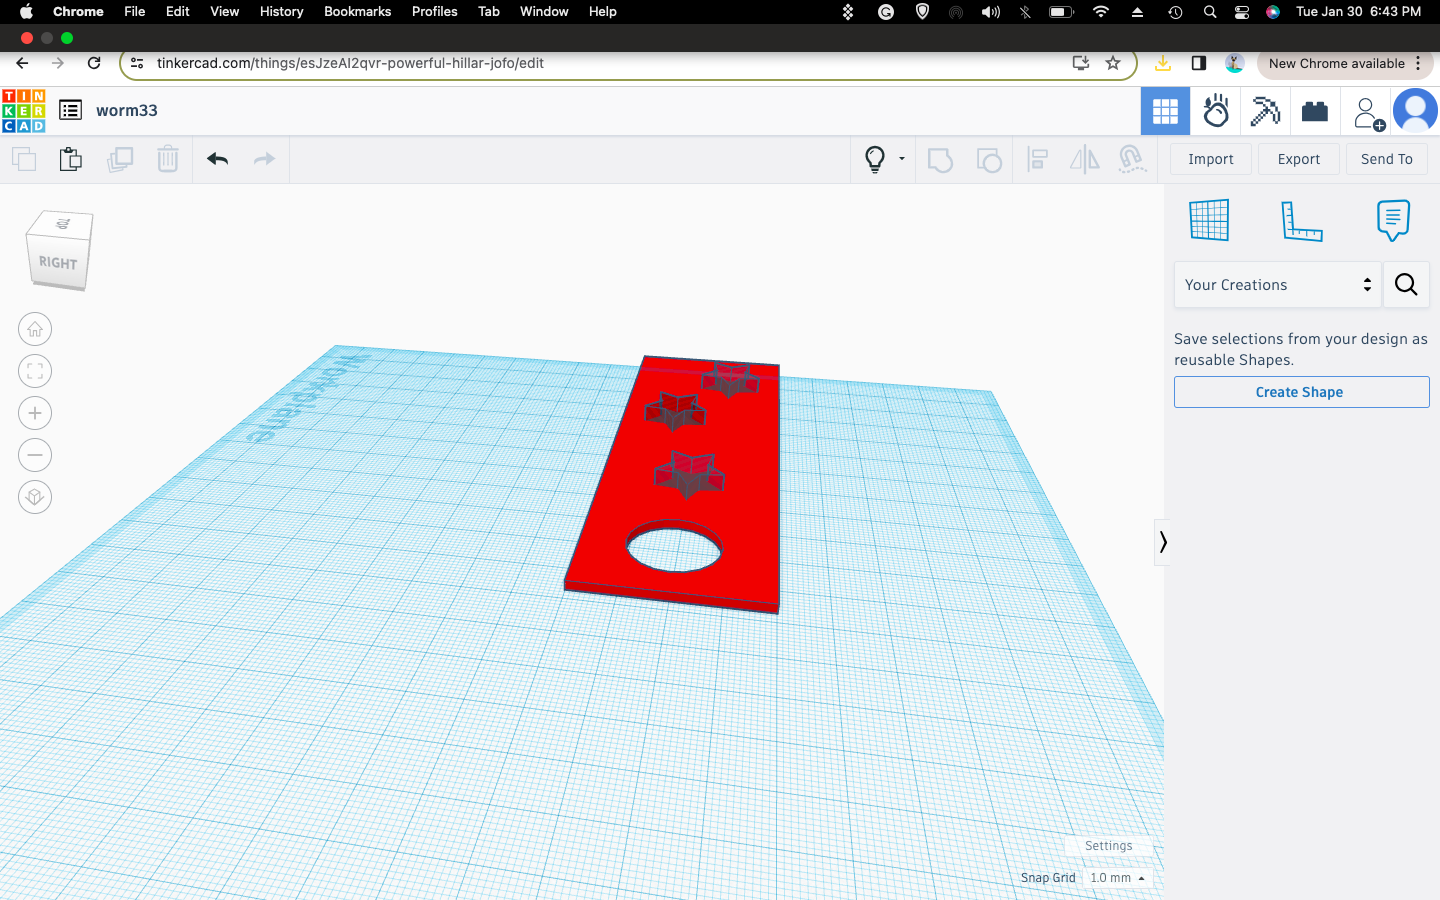Toggle hidden objects visibility with lightbulb icon

tap(877, 159)
